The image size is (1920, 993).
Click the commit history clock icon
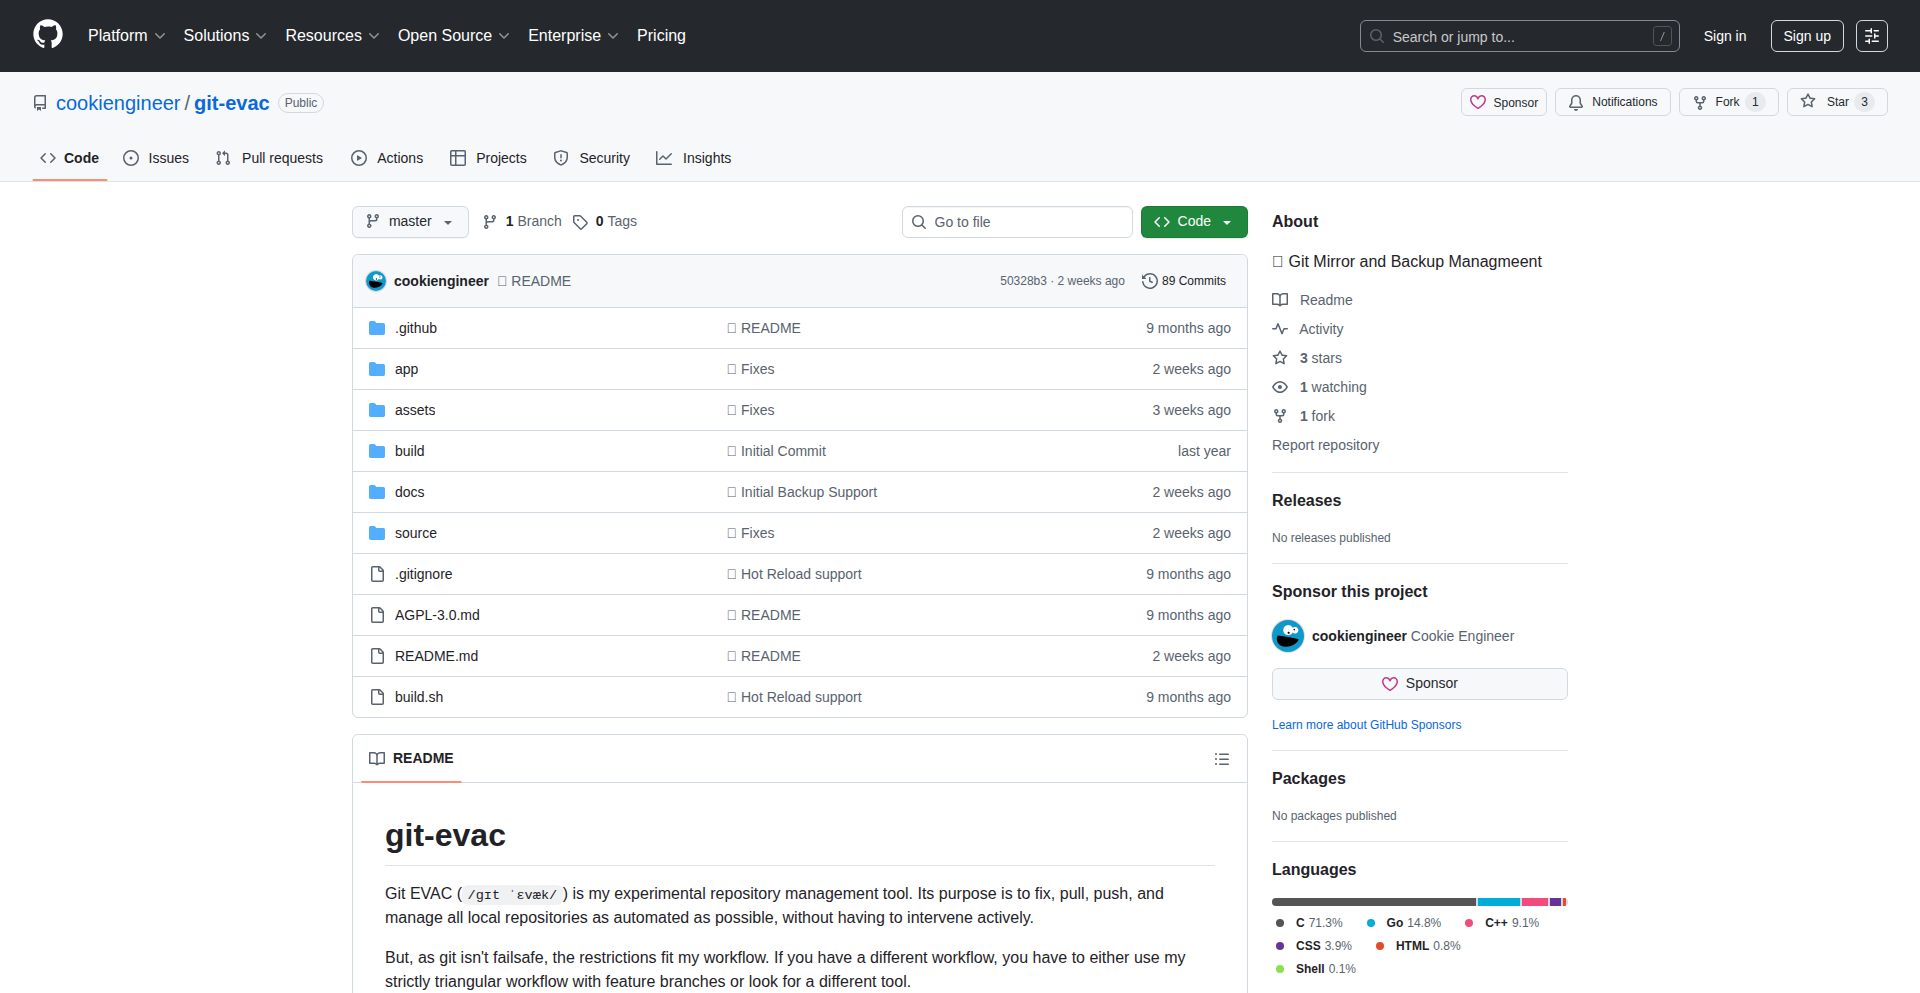click(1149, 281)
